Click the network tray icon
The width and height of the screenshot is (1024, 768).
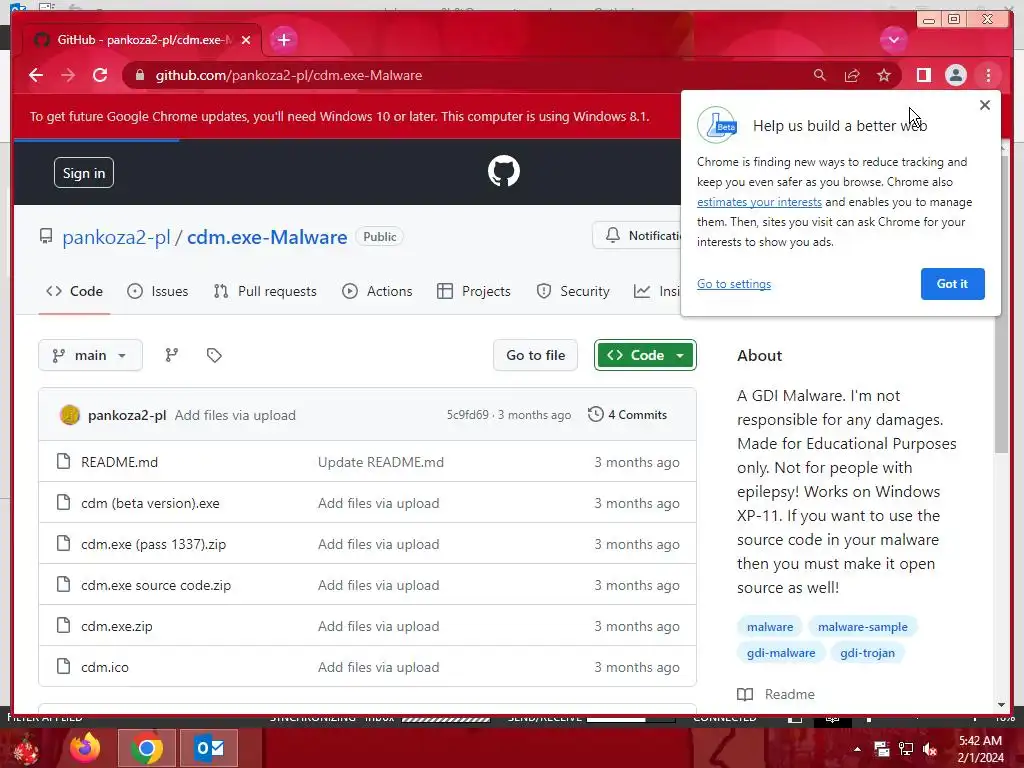[x=906, y=749]
